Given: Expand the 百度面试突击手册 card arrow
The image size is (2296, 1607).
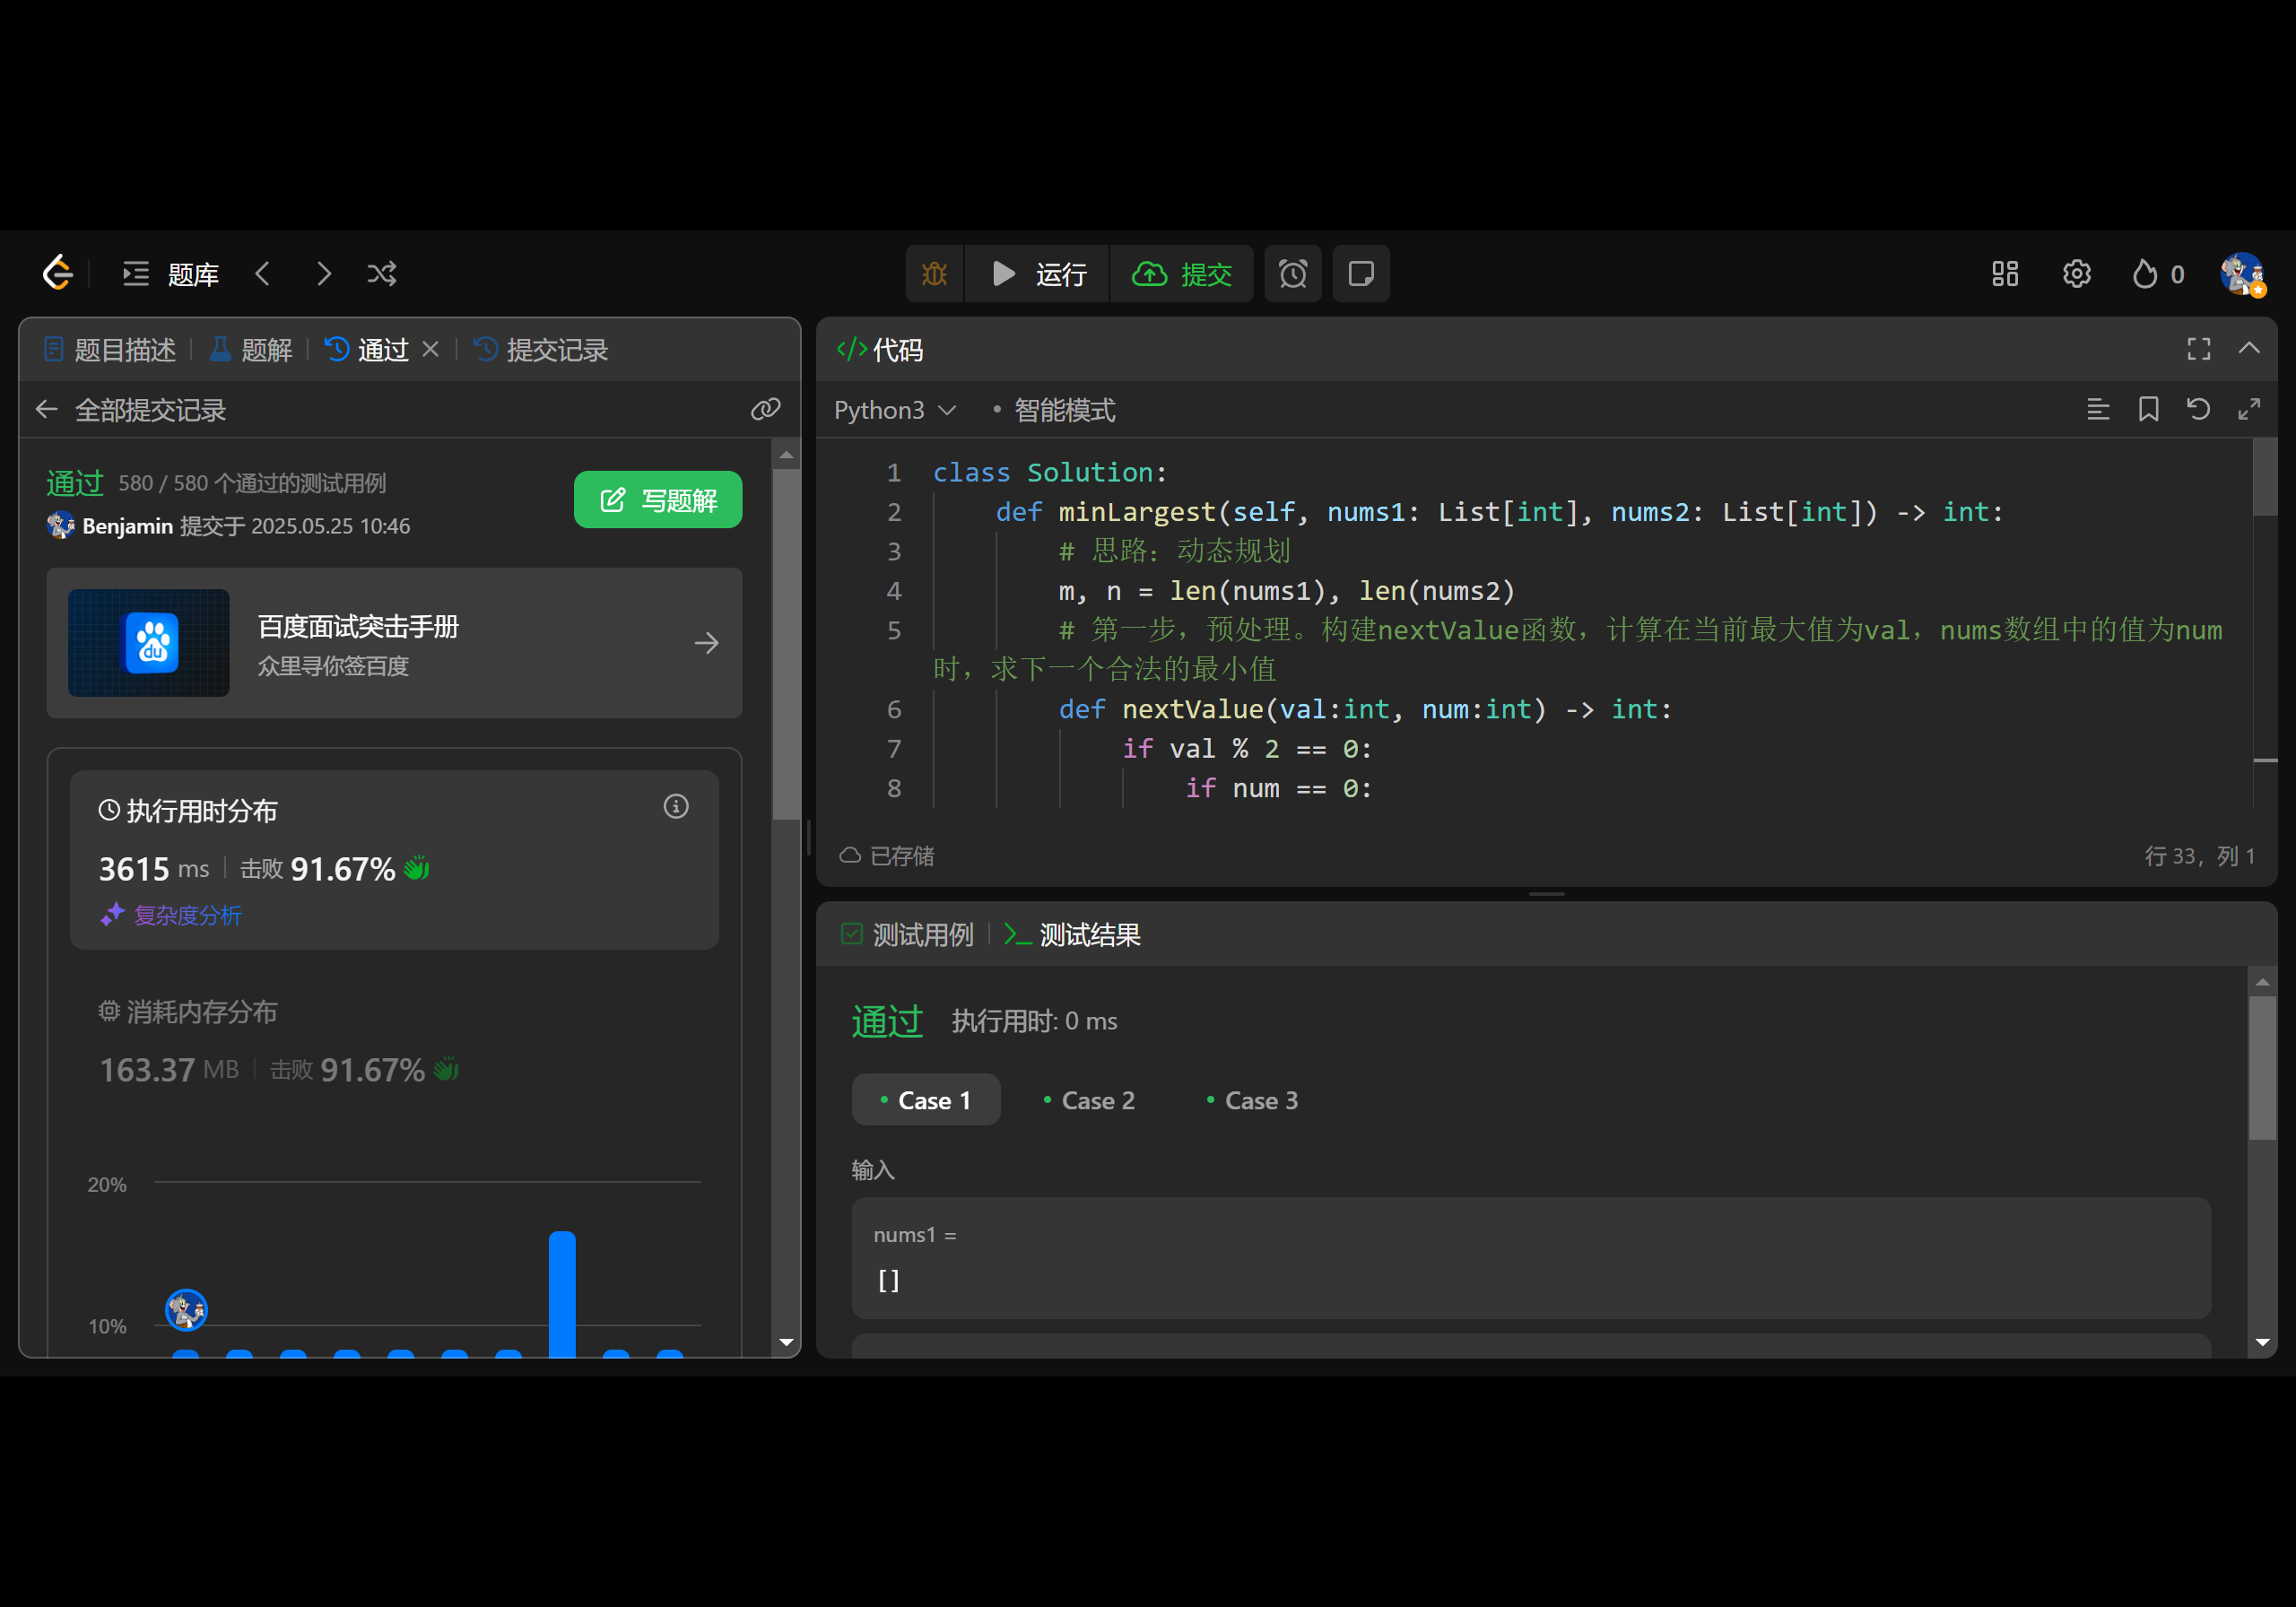Looking at the screenshot, I should click(706, 643).
